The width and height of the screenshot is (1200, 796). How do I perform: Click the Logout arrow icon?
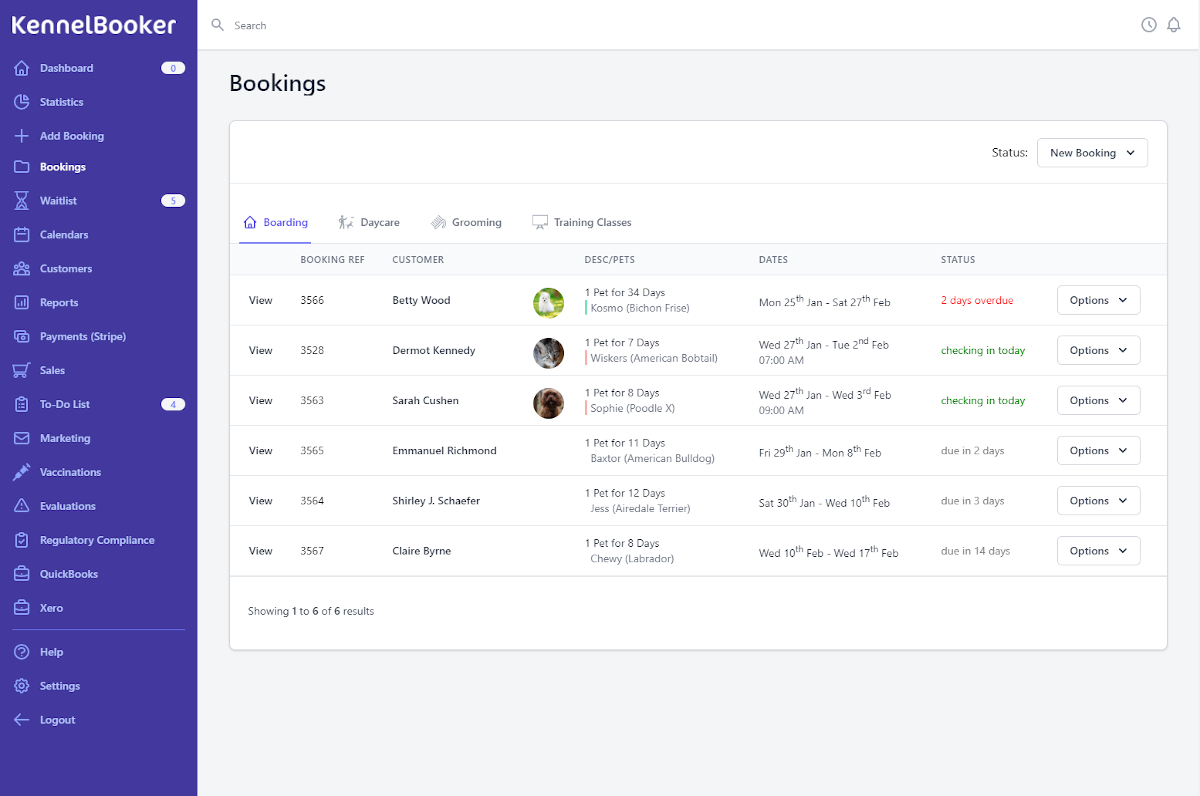pos(22,720)
